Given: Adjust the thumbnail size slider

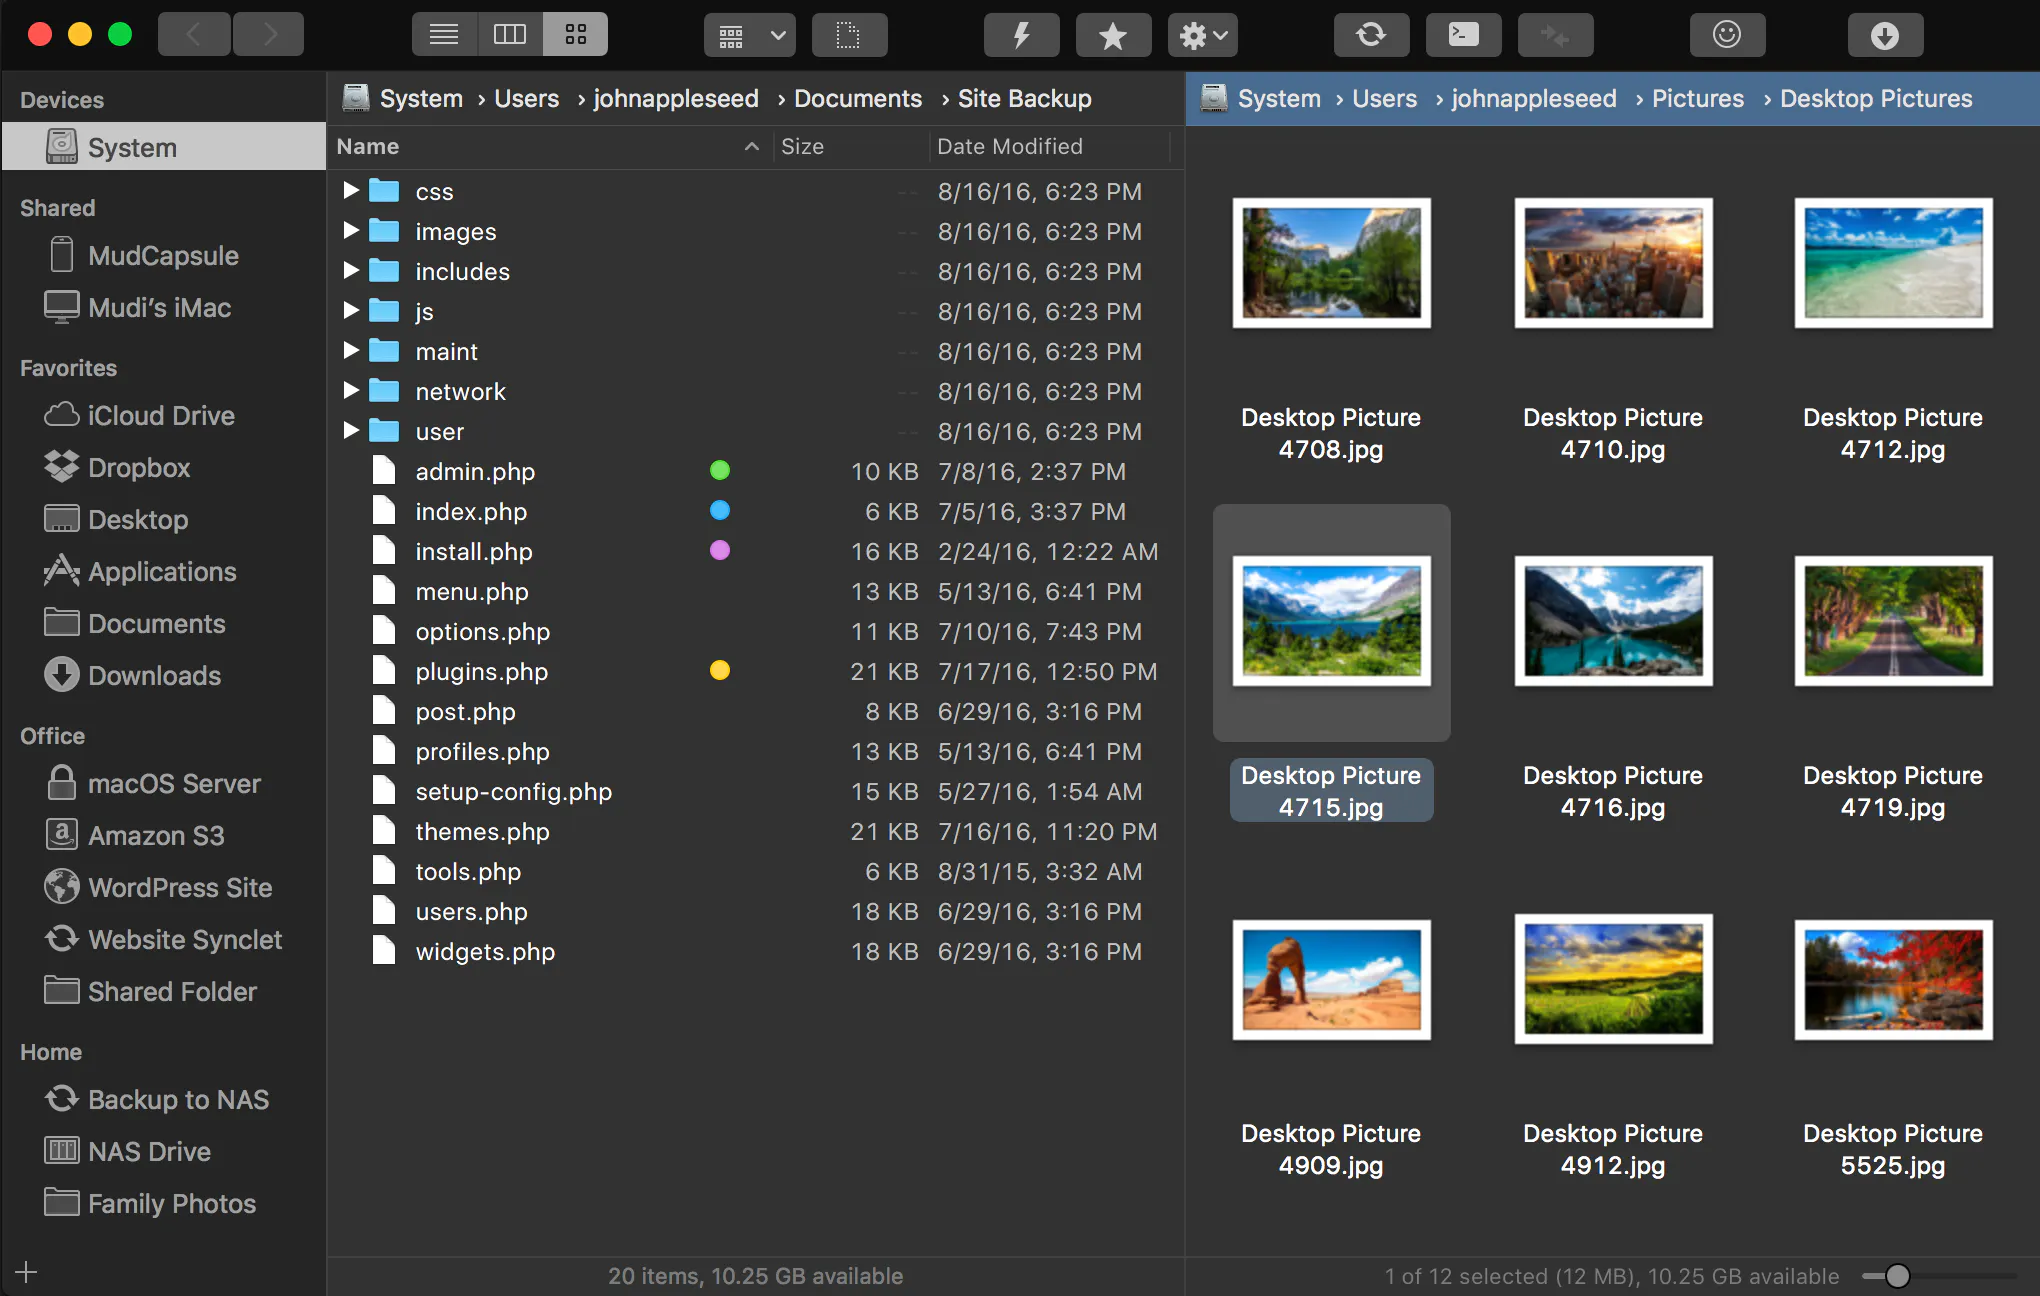Looking at the screenshot, I should click(x=1898, y=1276).
